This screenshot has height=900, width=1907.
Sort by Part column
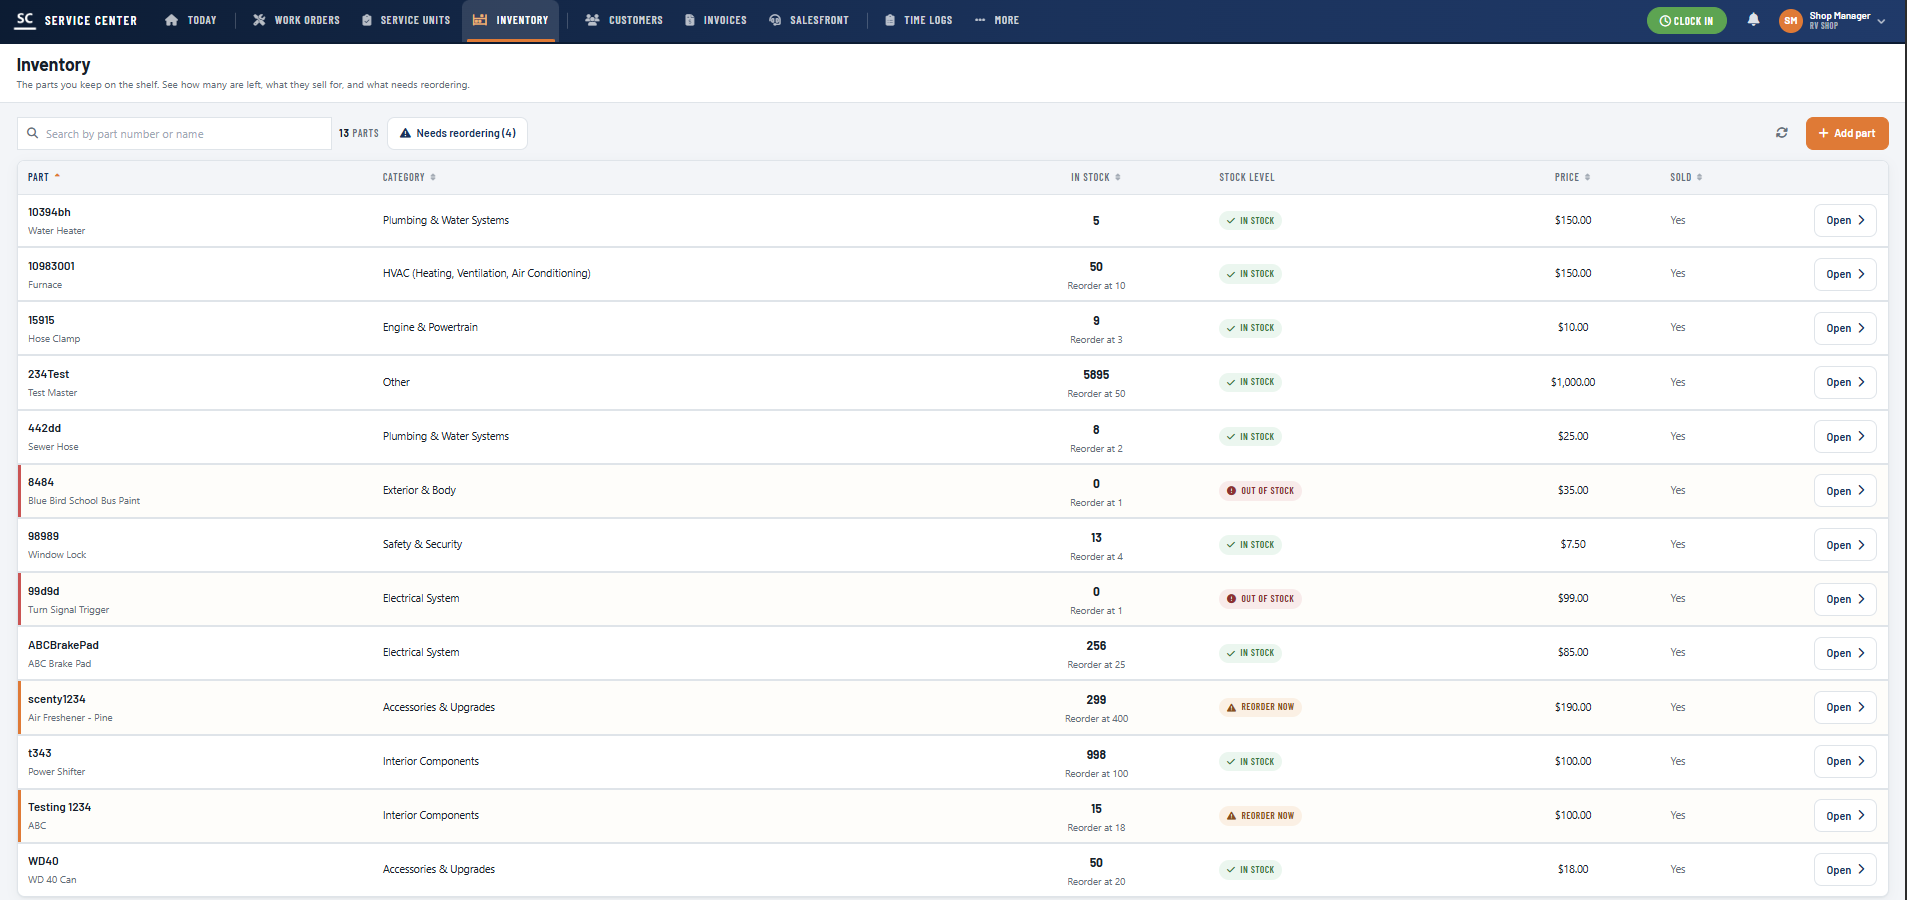coord(44,177)
